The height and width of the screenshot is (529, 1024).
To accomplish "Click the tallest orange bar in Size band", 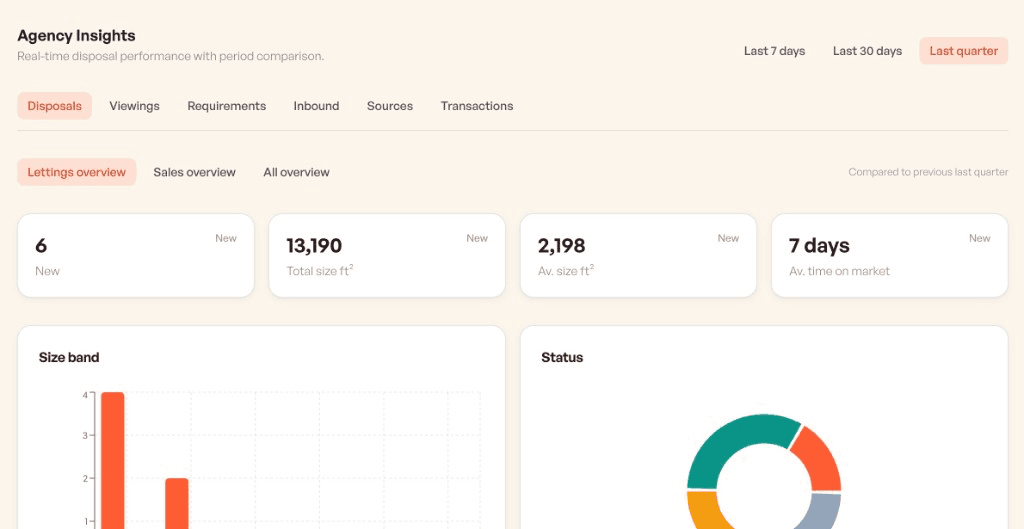I will (112, 460).
